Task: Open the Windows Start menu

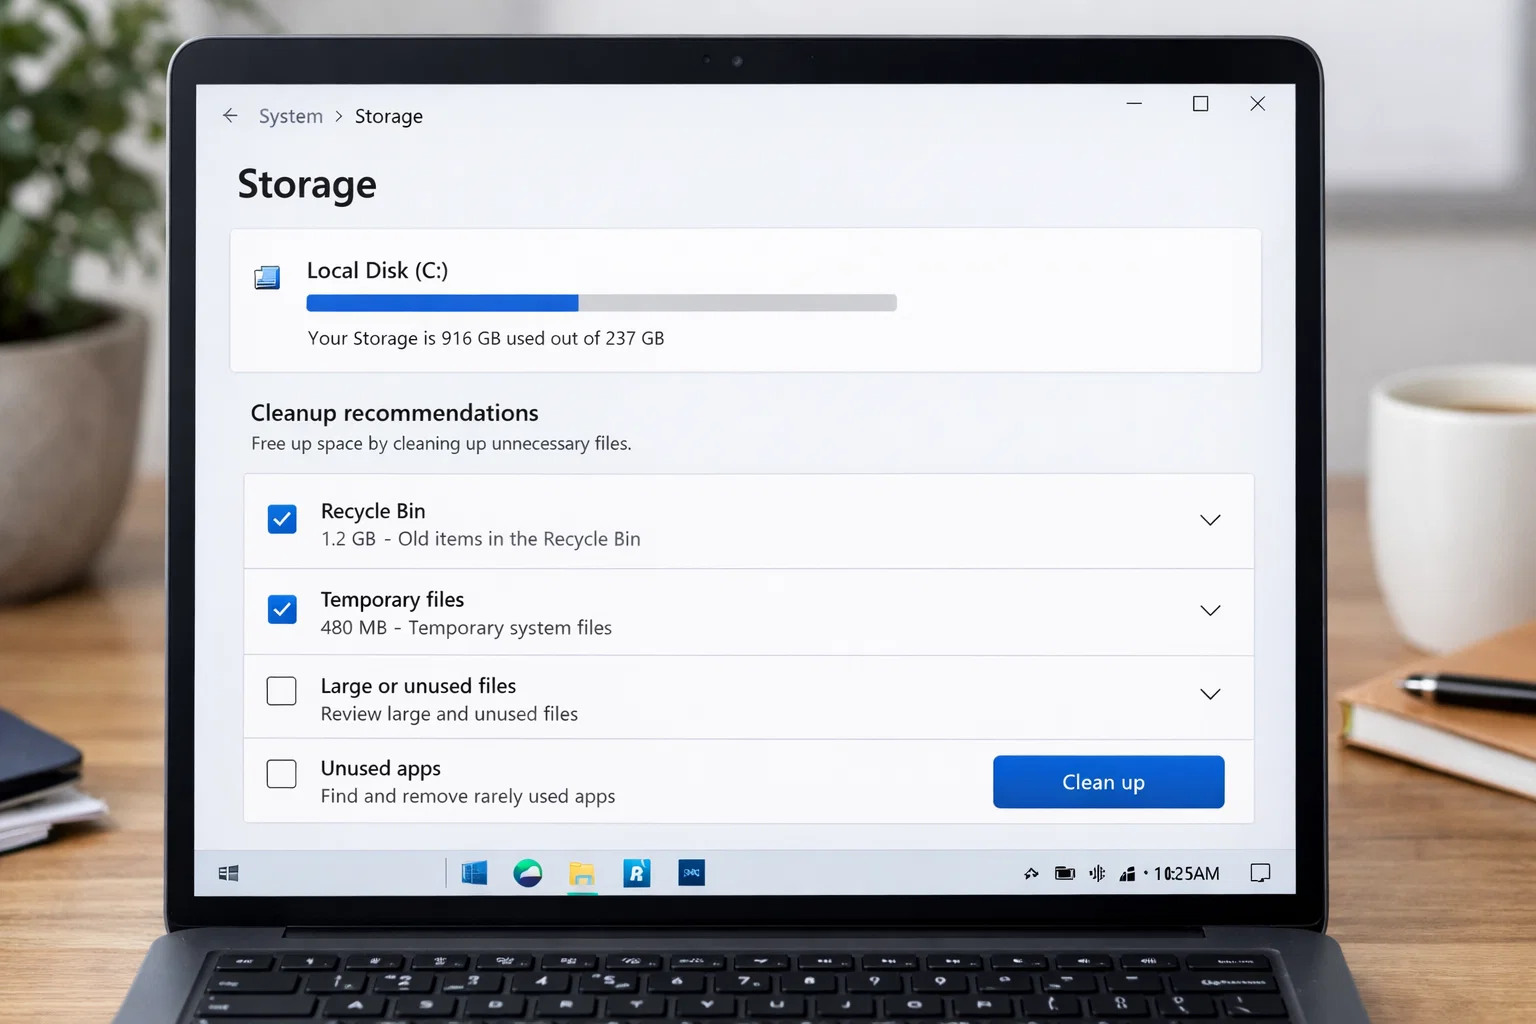Action: 228,873
